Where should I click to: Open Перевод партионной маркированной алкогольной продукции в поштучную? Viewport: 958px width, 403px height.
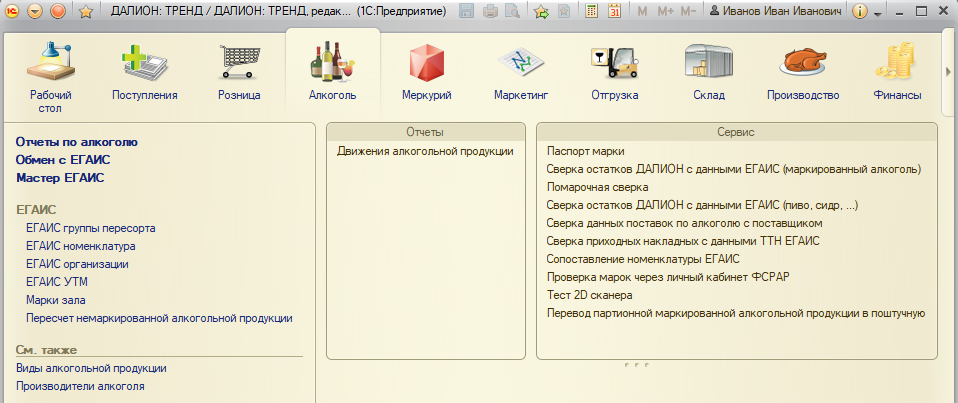click(x=737, y=313)
